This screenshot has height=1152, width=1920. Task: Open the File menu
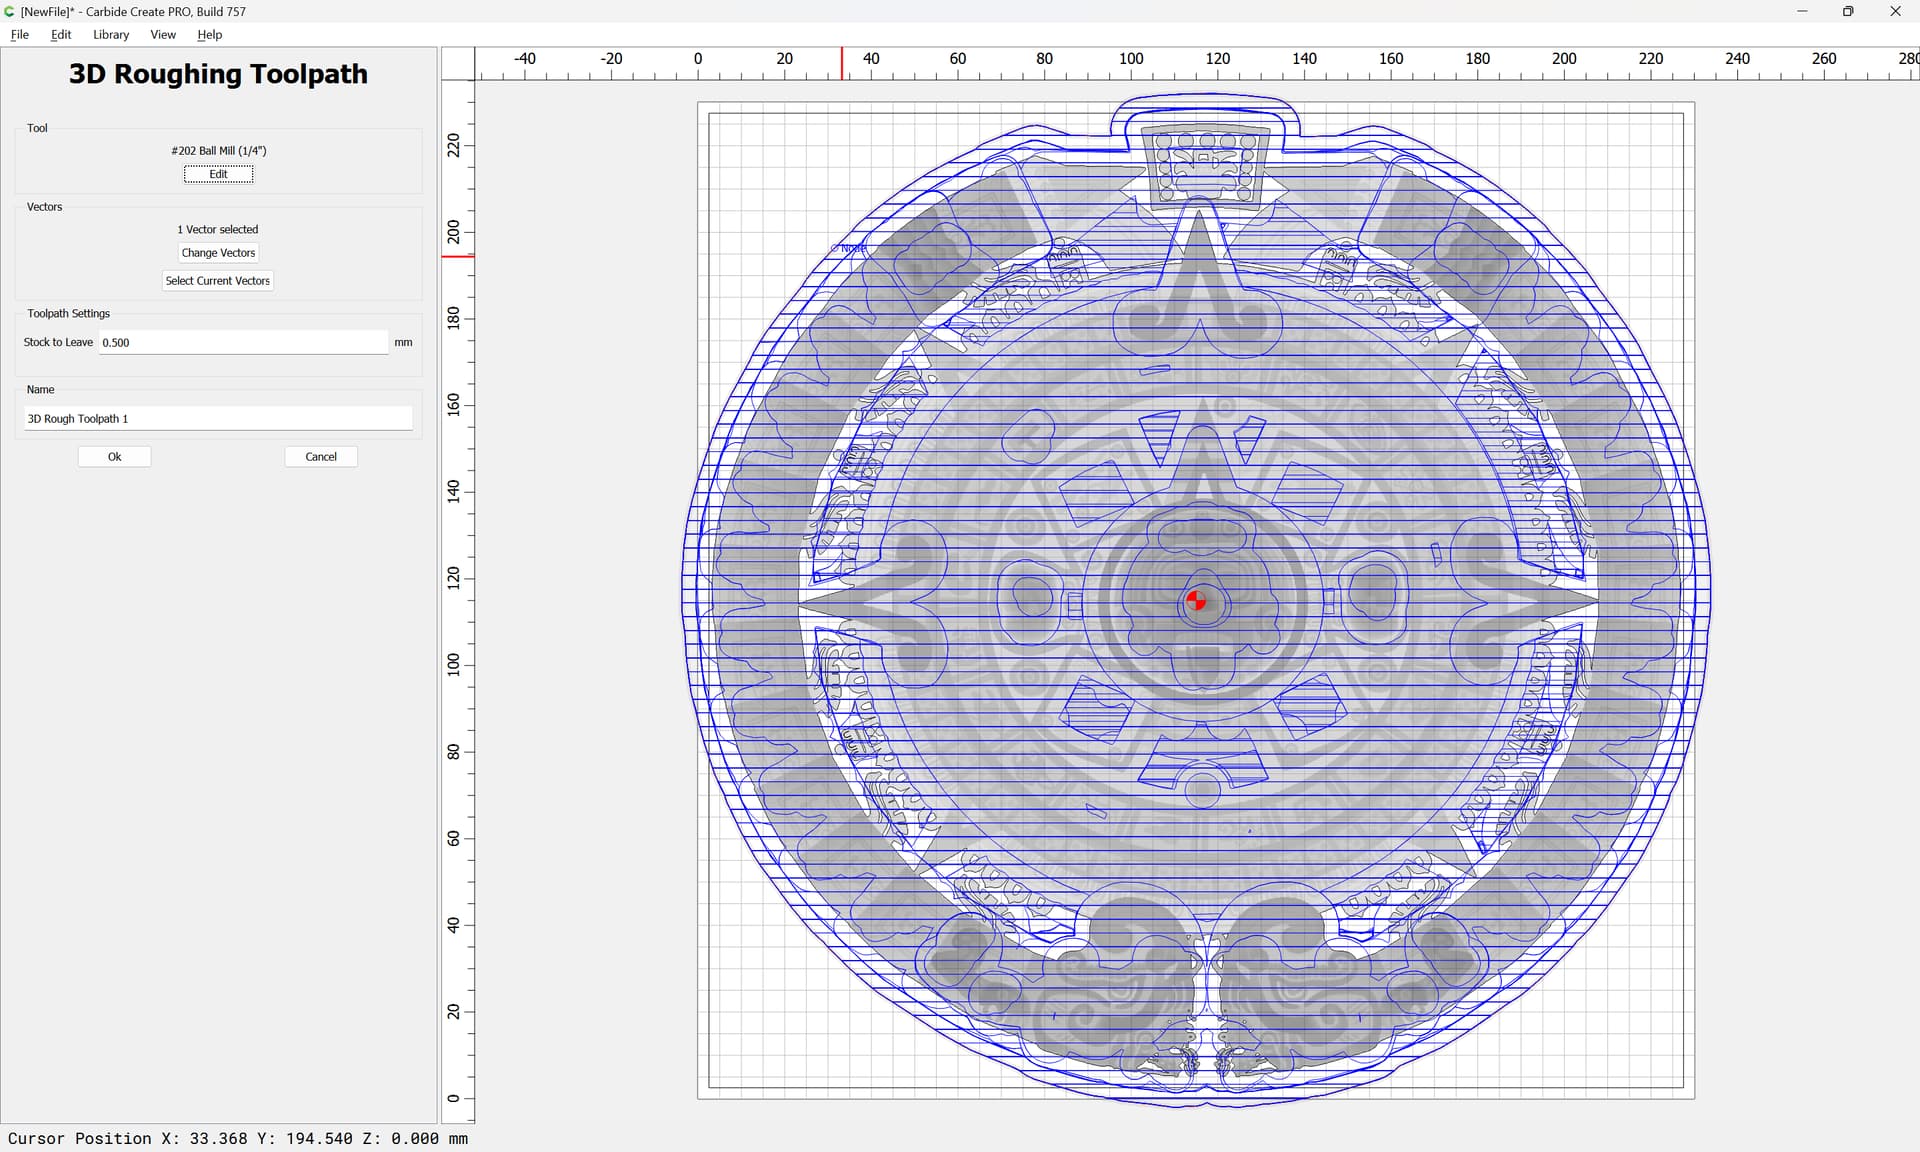pyautogui.click(x=19, y=34)
